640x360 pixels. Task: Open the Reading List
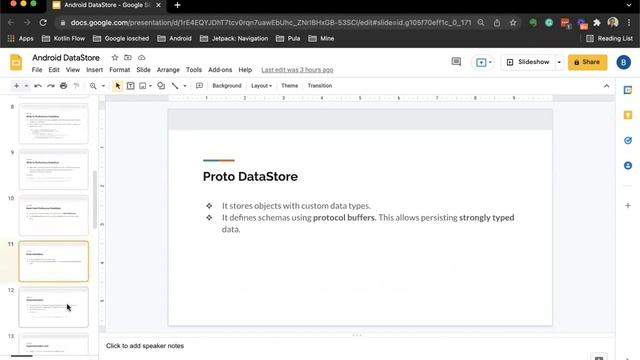[x=609, y=38]
